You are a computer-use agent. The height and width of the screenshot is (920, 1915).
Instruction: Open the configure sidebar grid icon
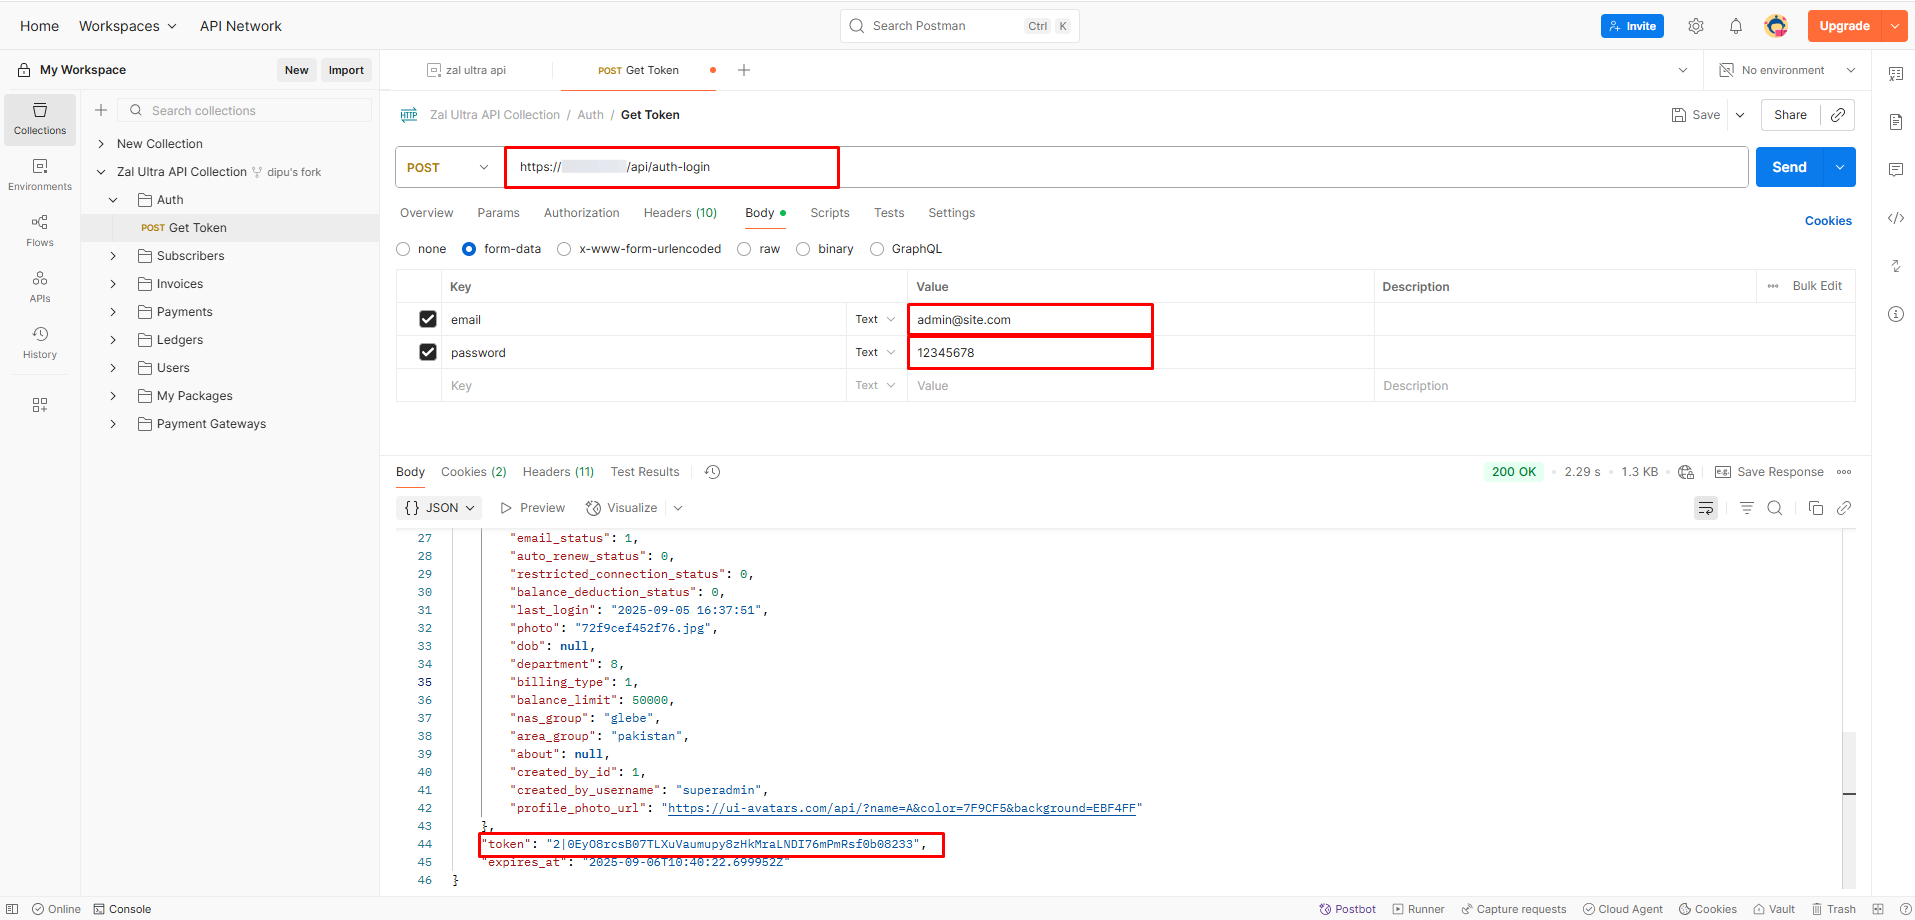40,405
